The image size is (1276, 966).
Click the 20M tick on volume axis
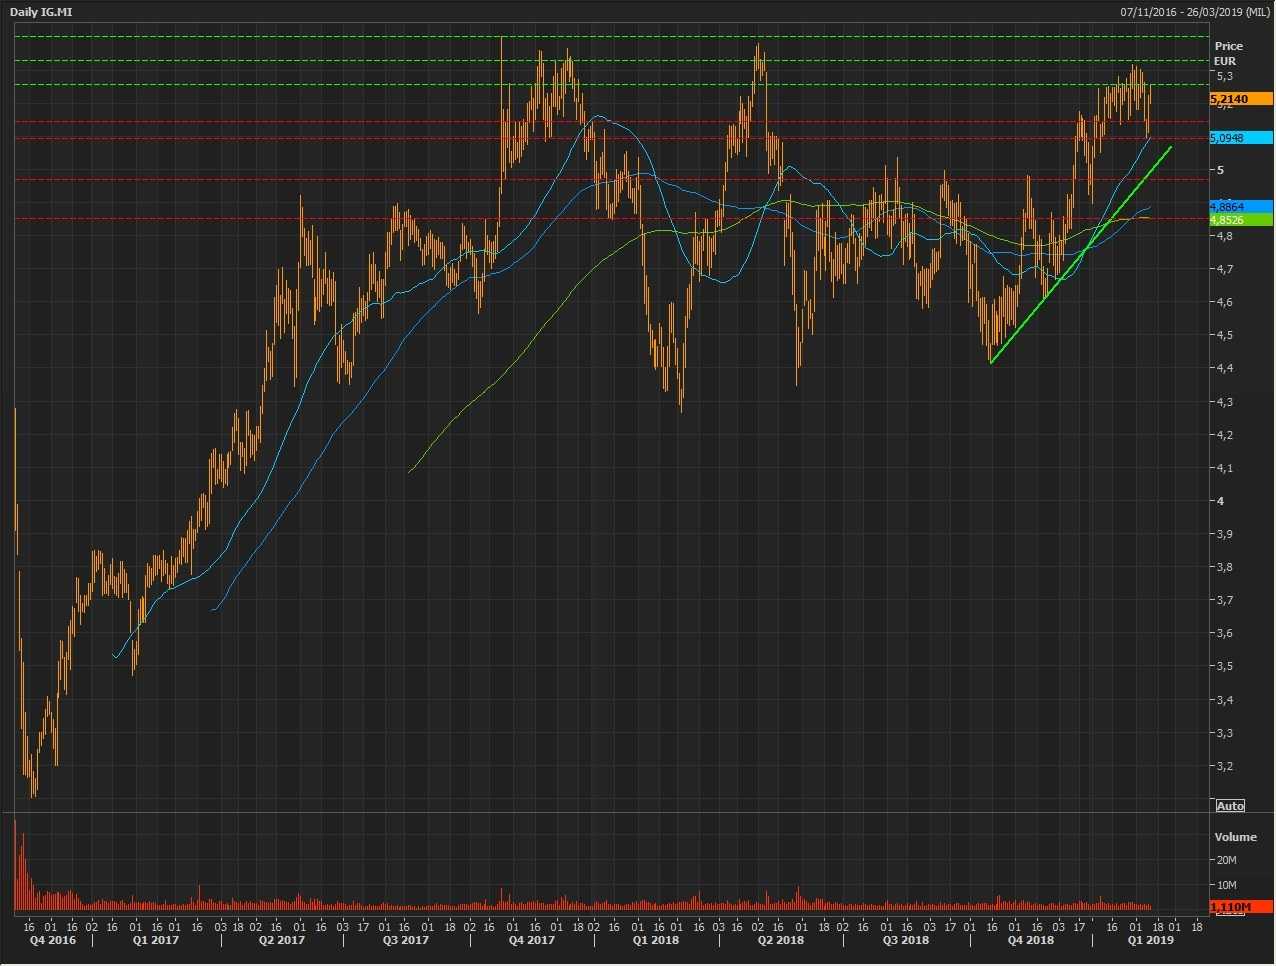pos(1225,860)
